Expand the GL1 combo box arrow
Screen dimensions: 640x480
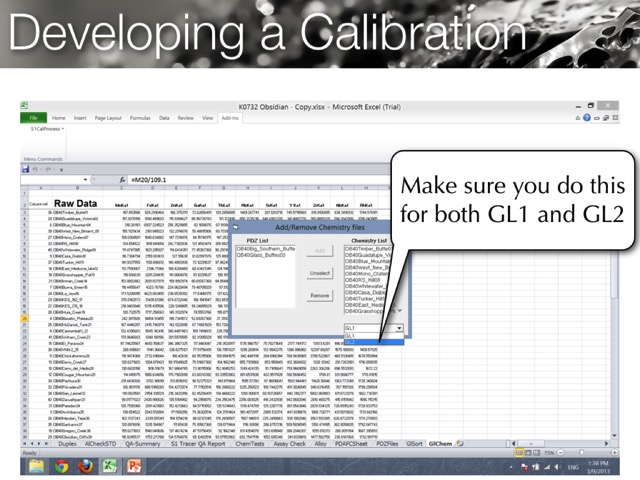398,327
